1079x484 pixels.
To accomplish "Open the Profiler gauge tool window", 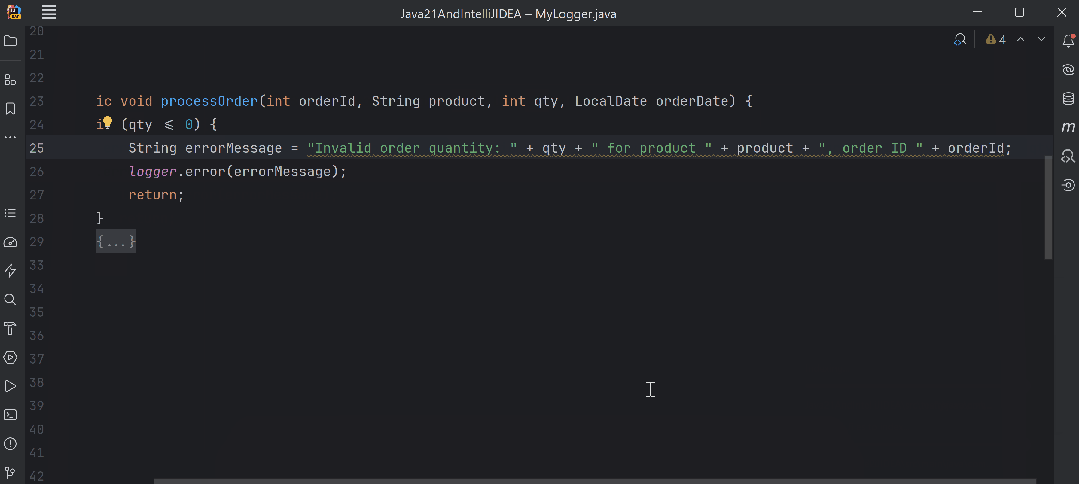I will pyautogui.click(x=10, y=242).
